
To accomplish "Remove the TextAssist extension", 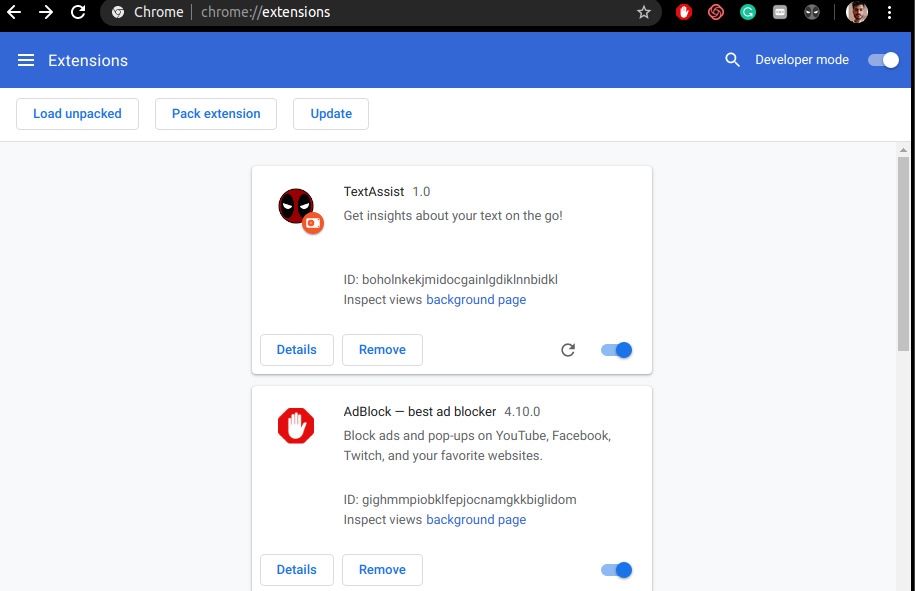I will pos(382,350).
